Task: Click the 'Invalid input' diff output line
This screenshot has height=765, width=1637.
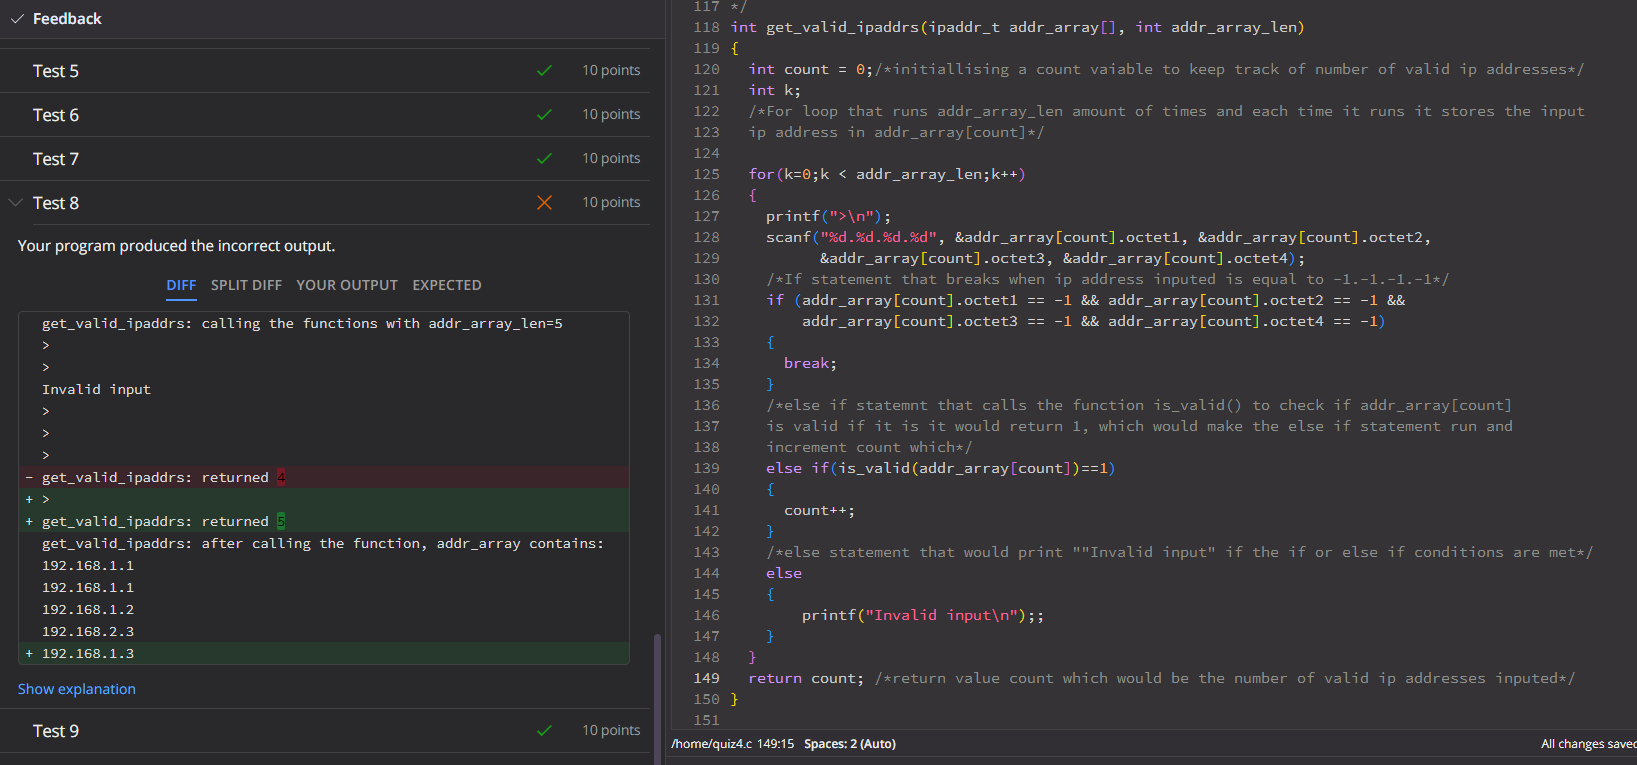Action: tap(96, 389)
